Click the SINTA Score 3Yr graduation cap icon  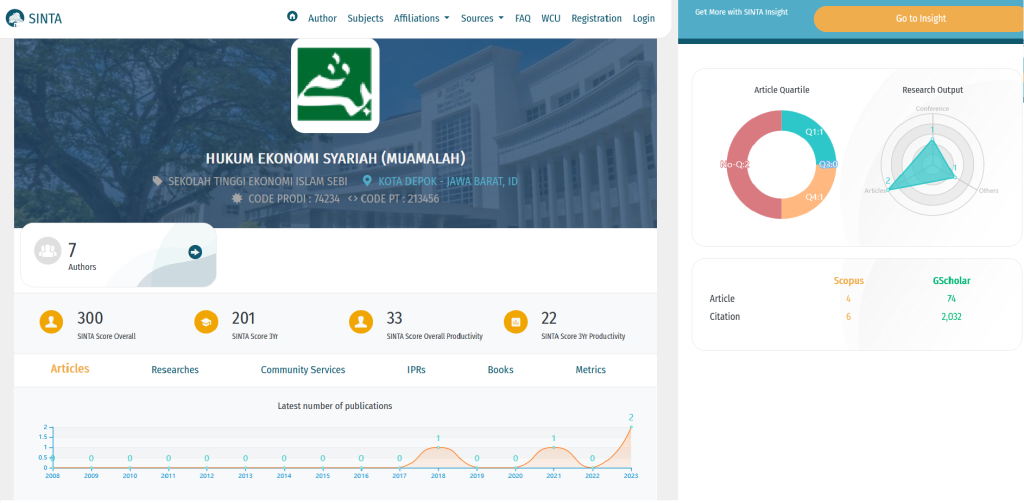[206, 322]
